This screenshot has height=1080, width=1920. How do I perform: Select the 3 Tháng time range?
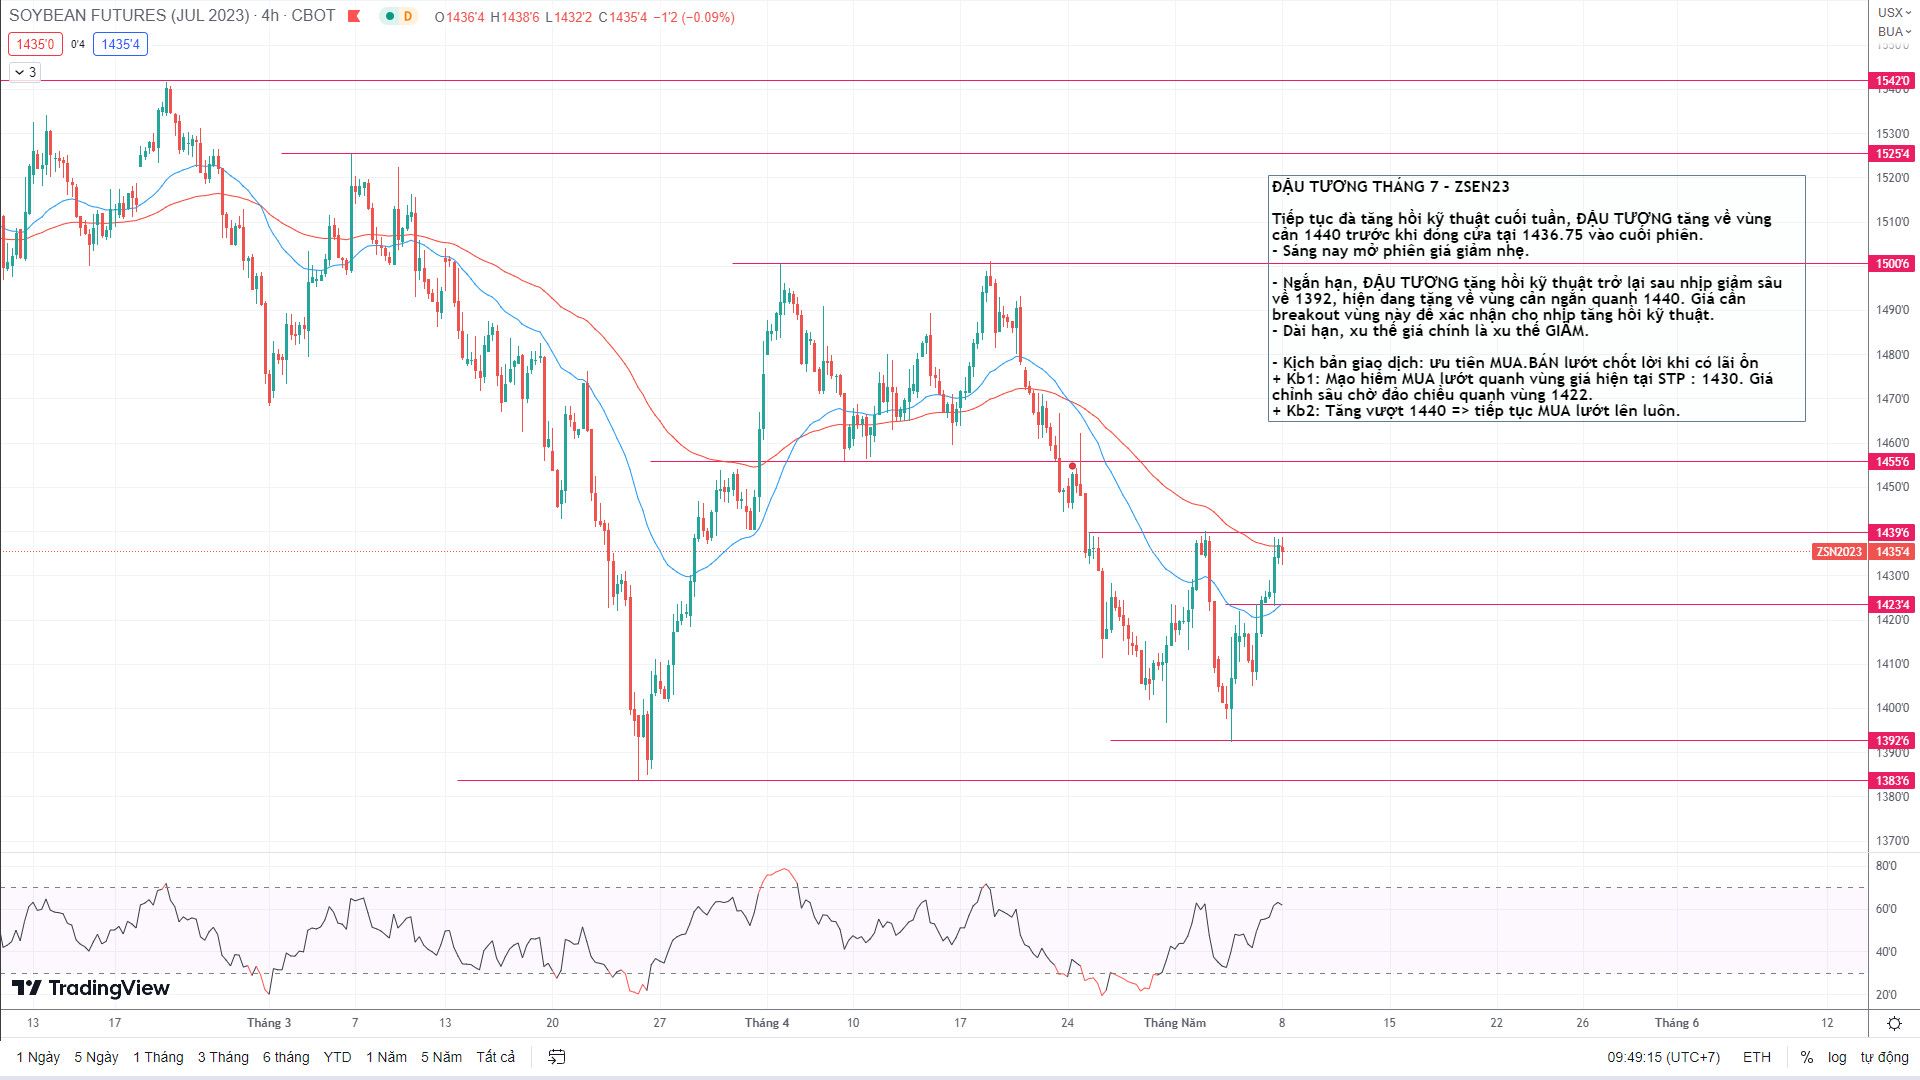tap(222, 1057)
